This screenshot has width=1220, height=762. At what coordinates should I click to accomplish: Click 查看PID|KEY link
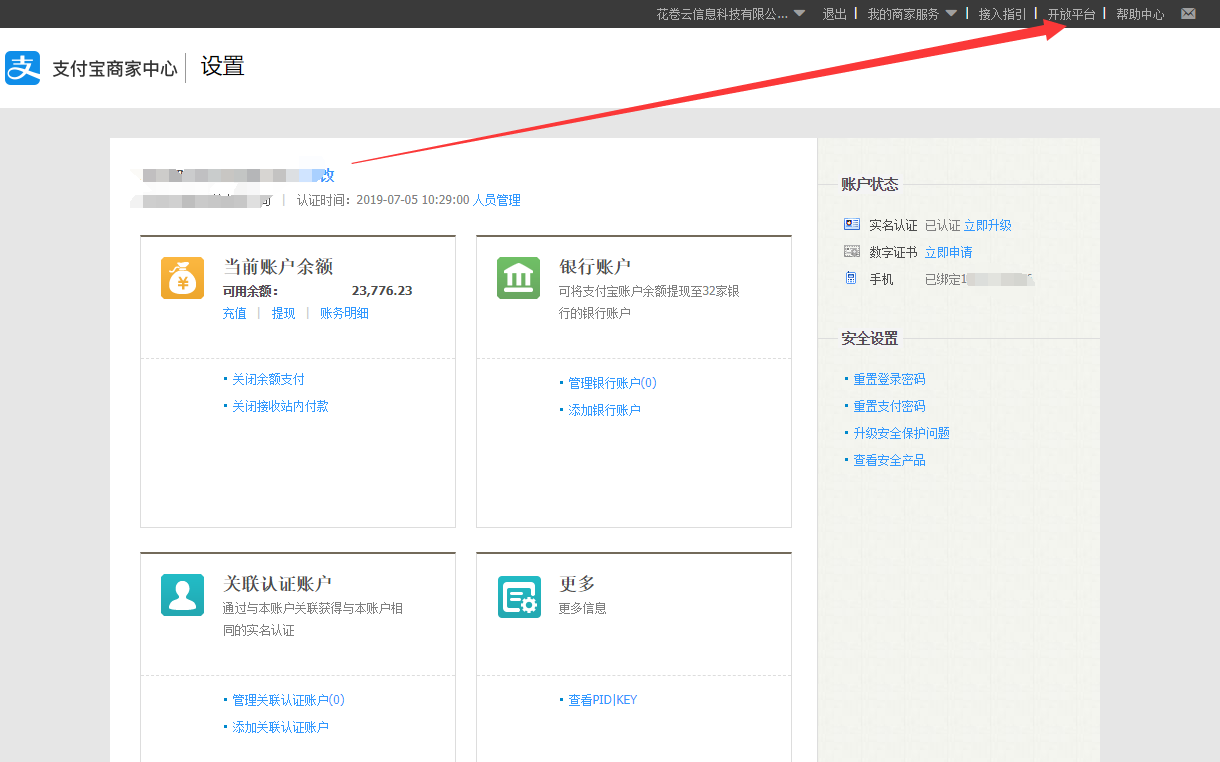coord(602,700)
